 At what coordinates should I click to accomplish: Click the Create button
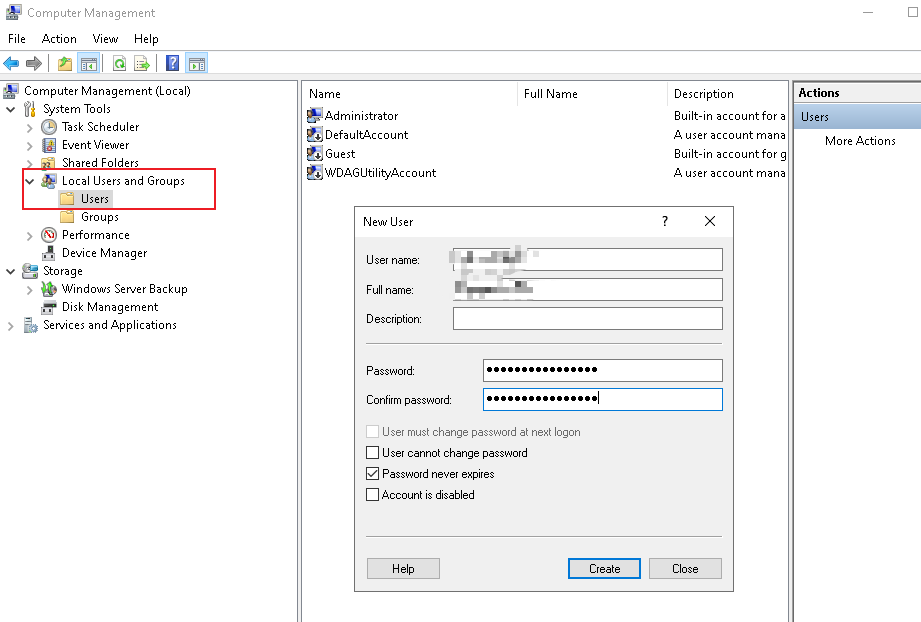click(x=604, y=568)
